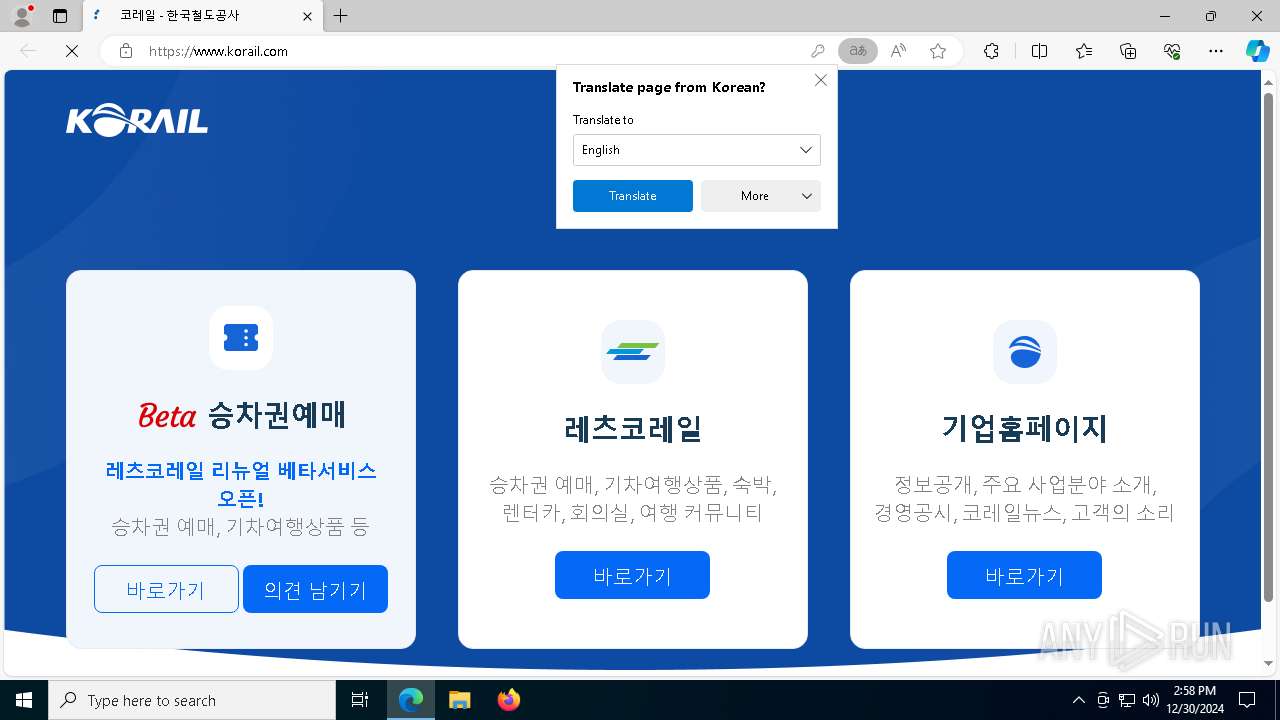Viewport: 1280px width, 720px height.
Task: Click the Beta 승차권예매 heading
Action: (241, 415)
